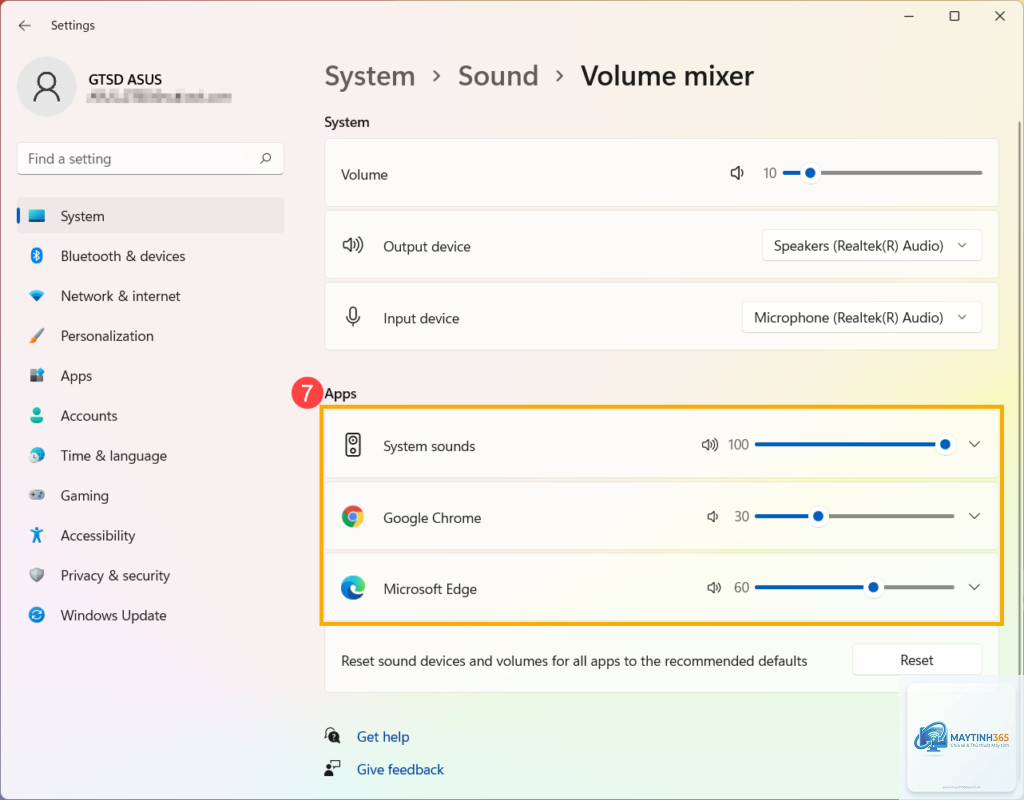The width and height of the screenshot is (1024, 800).
Task: Go to Sound breadcrumb
Action: [498, 76]
